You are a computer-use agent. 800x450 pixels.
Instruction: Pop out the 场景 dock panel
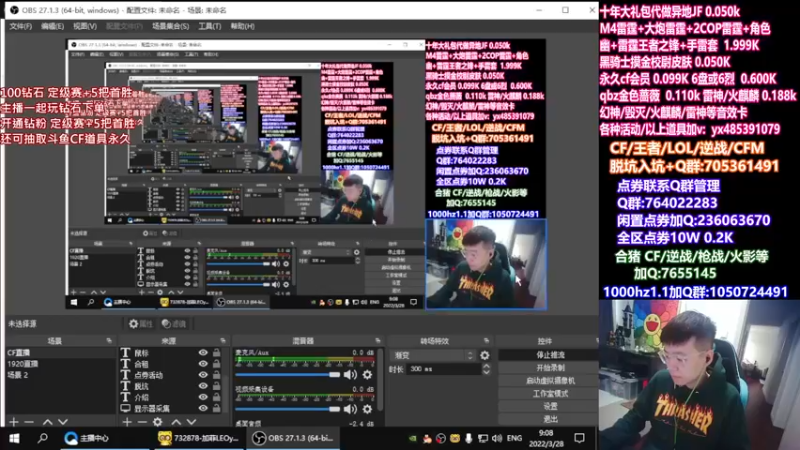(x=109, y=340)
